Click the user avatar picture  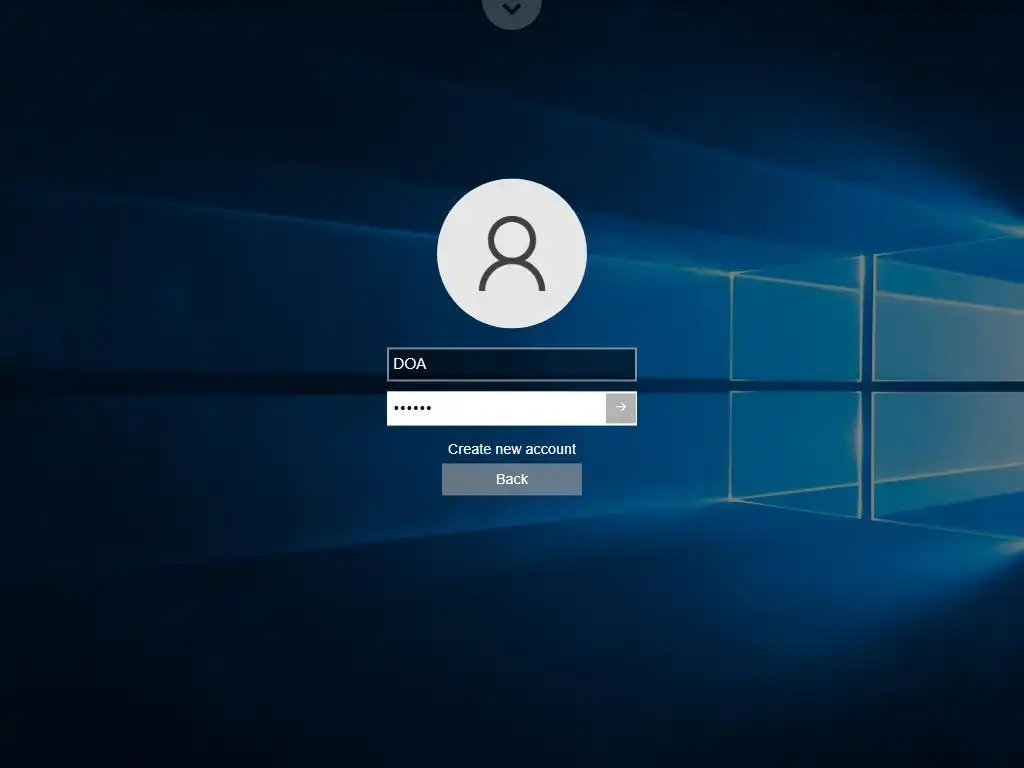point(512,253)
